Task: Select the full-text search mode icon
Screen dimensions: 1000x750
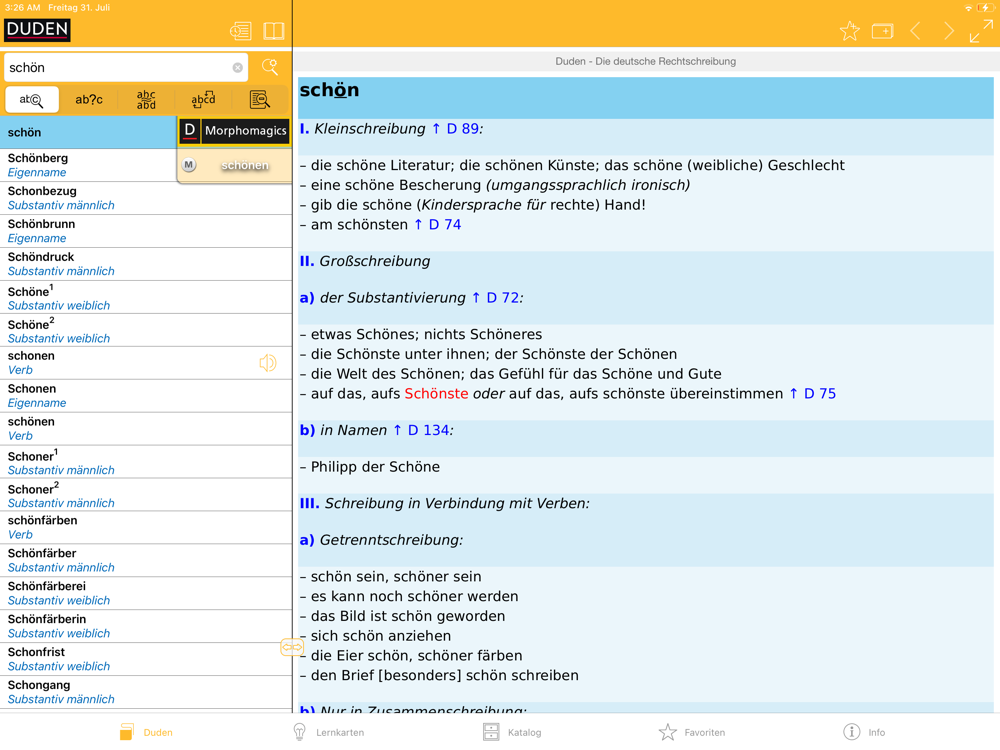Action: pyautogui.click(x=260, y=99)
